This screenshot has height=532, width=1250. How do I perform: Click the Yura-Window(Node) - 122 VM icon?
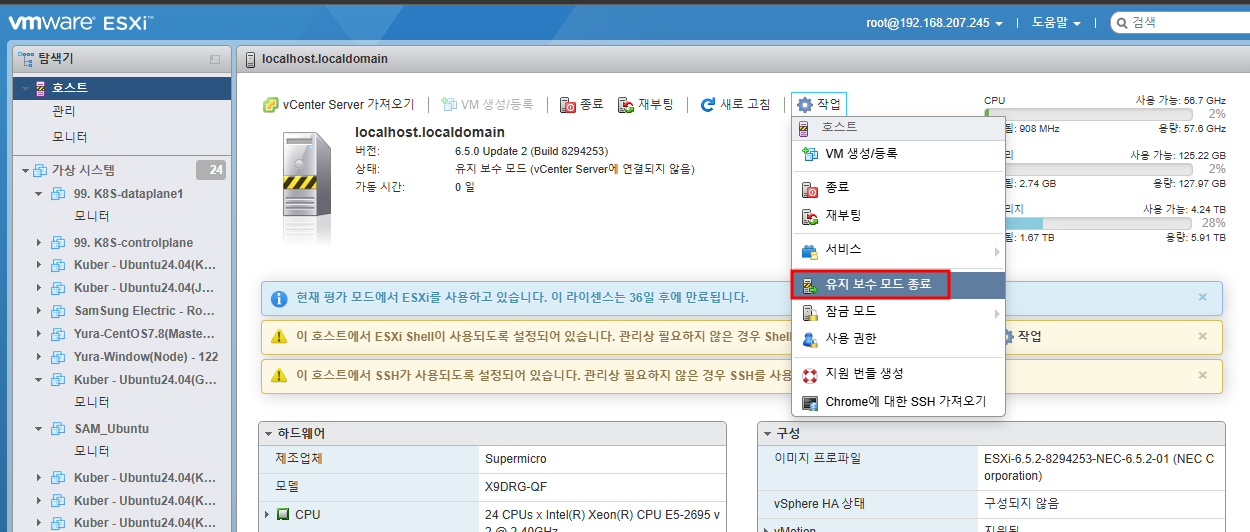(58, 357)
